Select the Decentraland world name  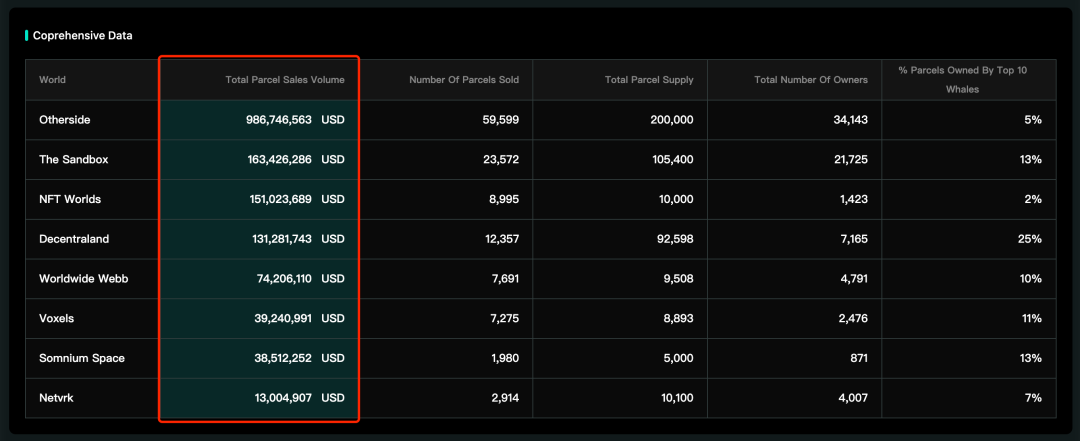74,239
